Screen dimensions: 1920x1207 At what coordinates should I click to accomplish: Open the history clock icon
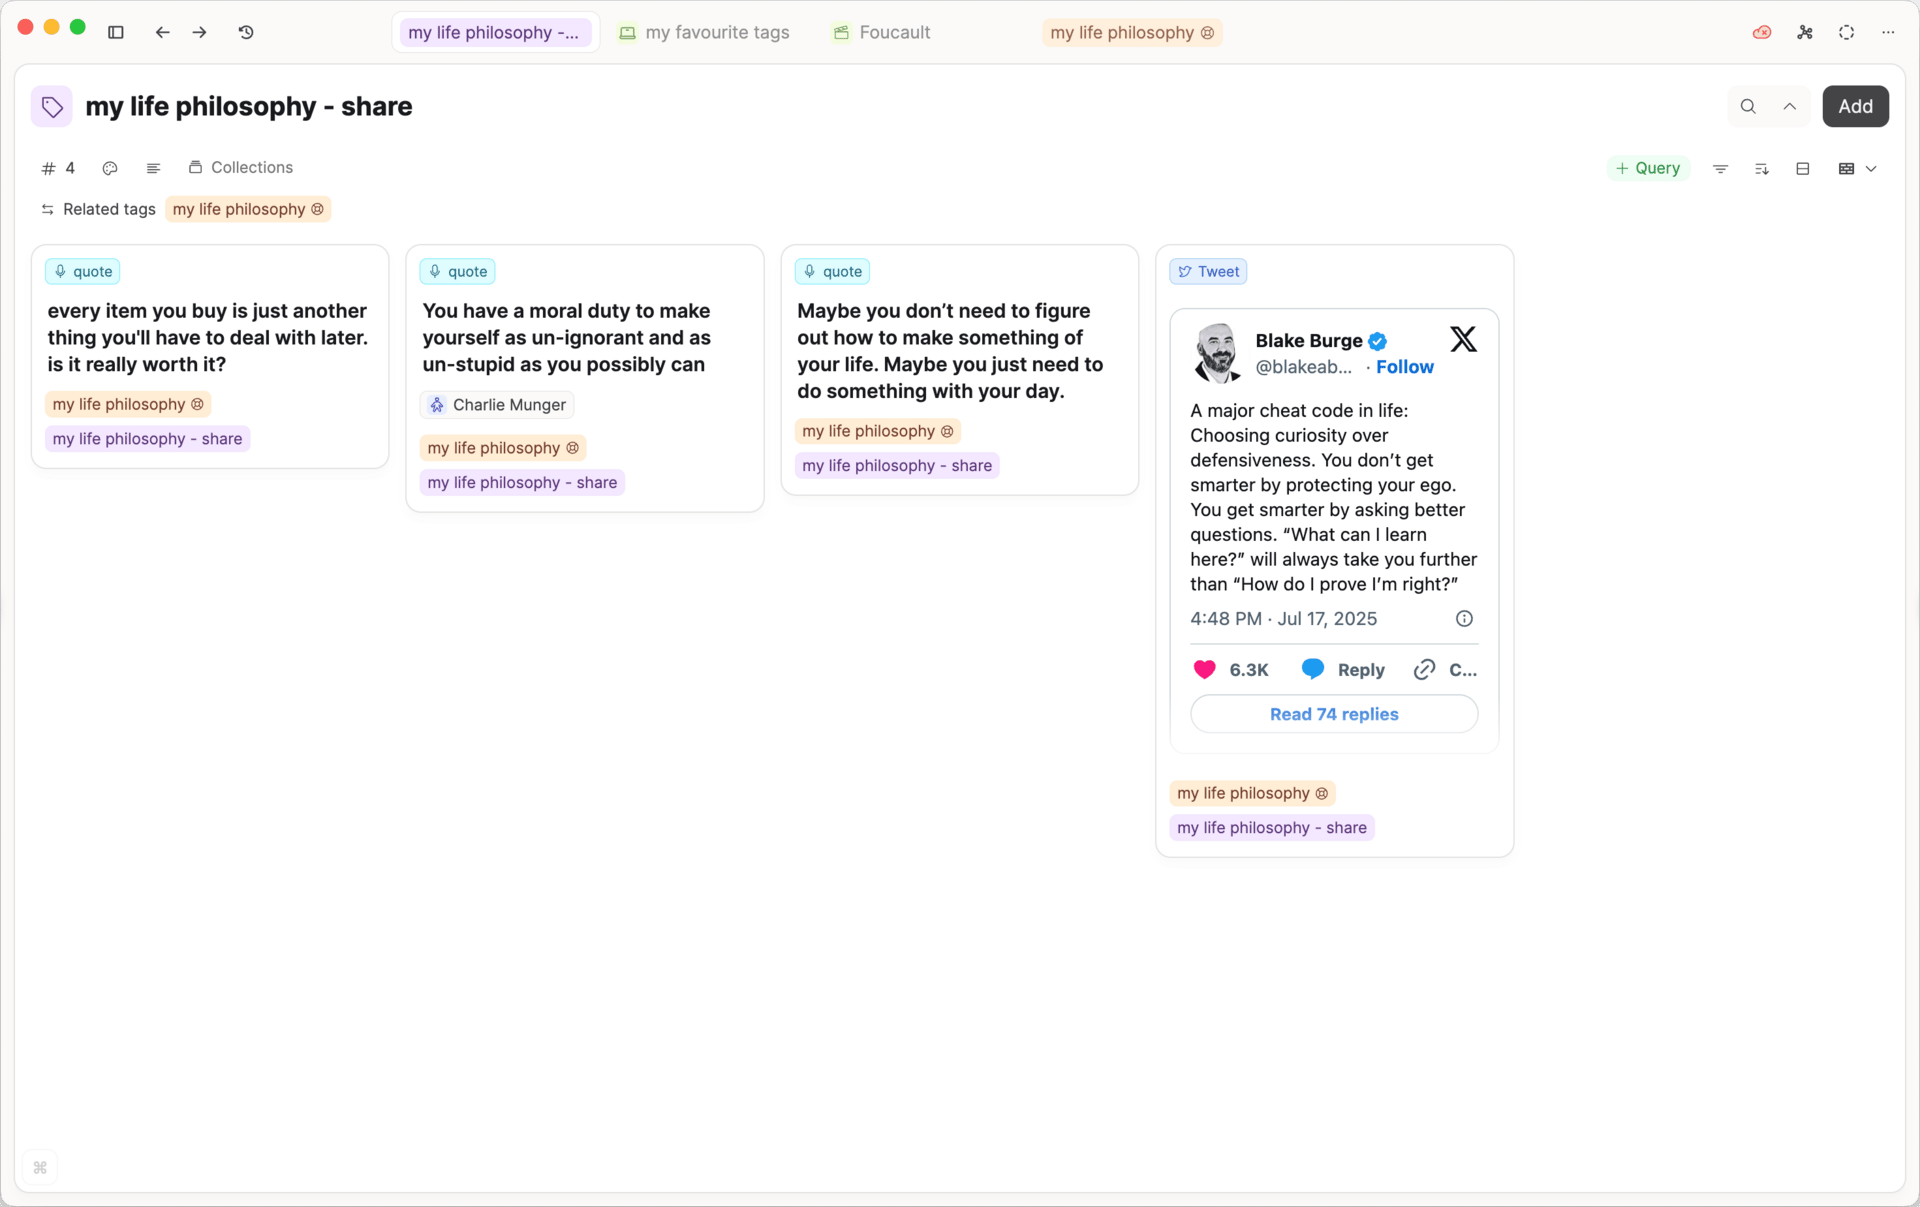pos(246,32)
